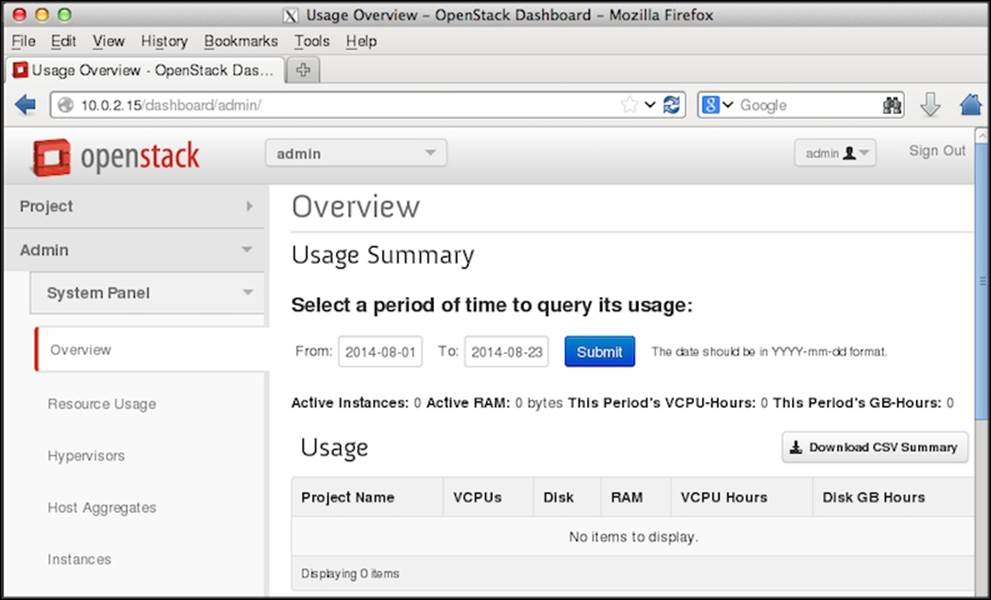The width and height of the screenshot is (991, 600).
Task: Open the Bookmarks menu
Action: pos(241,41)
